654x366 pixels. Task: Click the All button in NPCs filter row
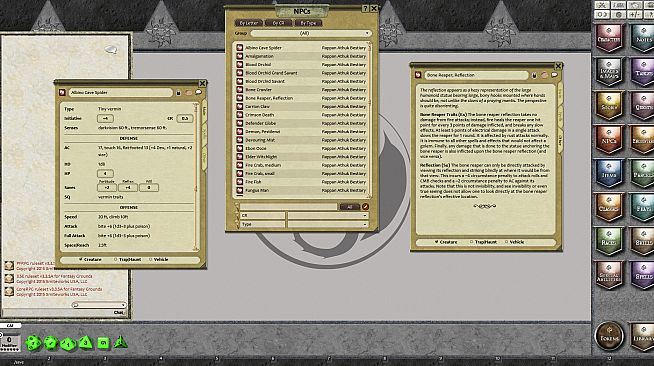(350, 207)
